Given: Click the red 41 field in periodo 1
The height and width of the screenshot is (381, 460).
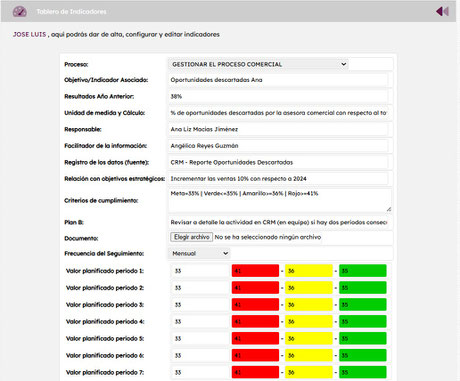Looking at the screenshot, I should point(255,271).
